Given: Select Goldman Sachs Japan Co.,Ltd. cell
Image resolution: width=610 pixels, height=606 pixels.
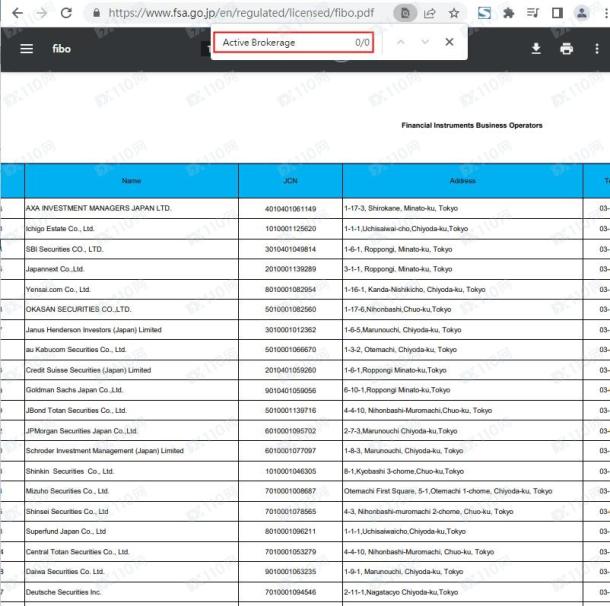Looking at the screenshot, I should [x=131, y=390].
